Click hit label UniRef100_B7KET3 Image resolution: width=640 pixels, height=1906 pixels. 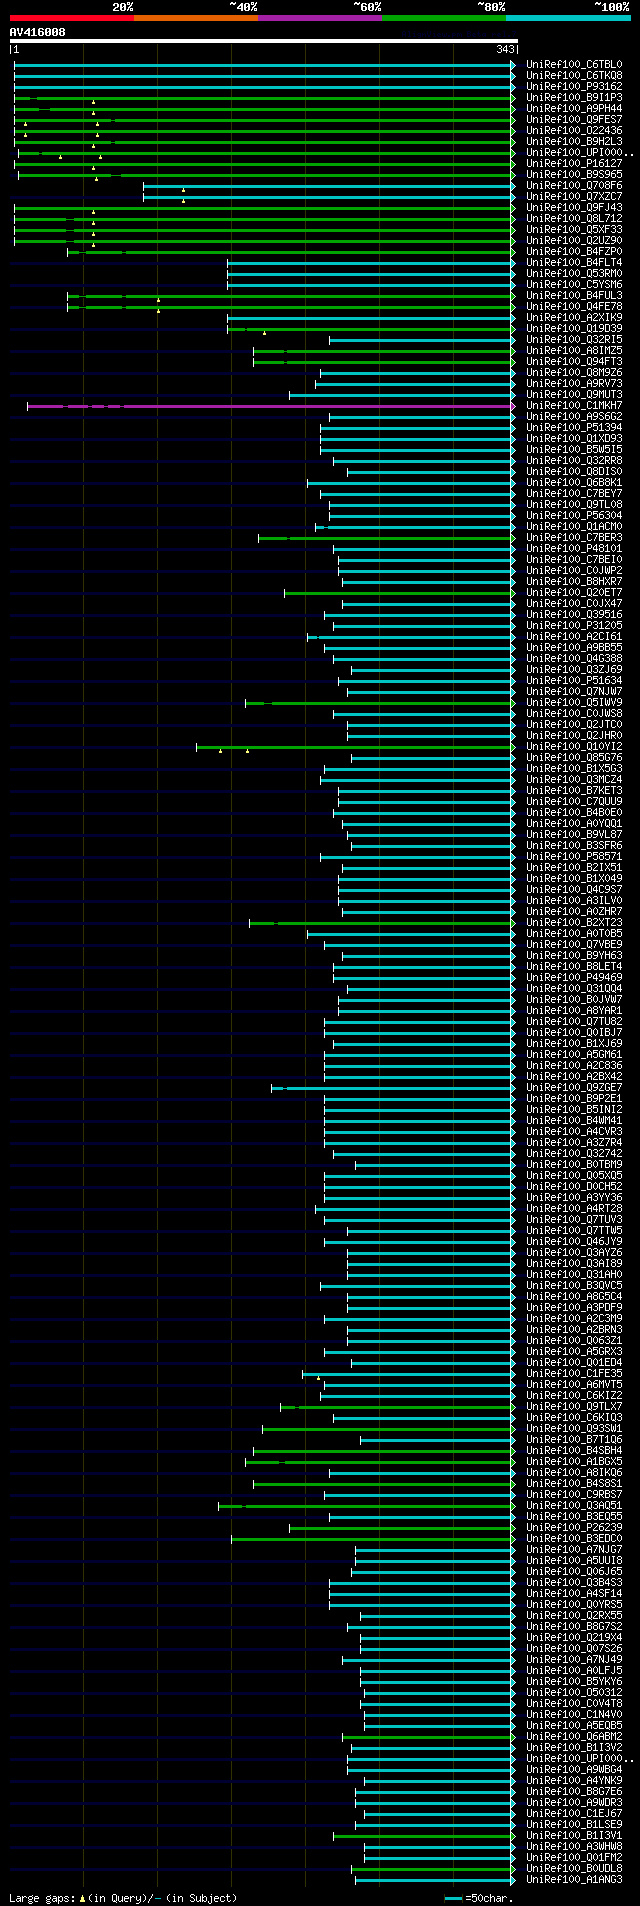[x=574, y=791]
